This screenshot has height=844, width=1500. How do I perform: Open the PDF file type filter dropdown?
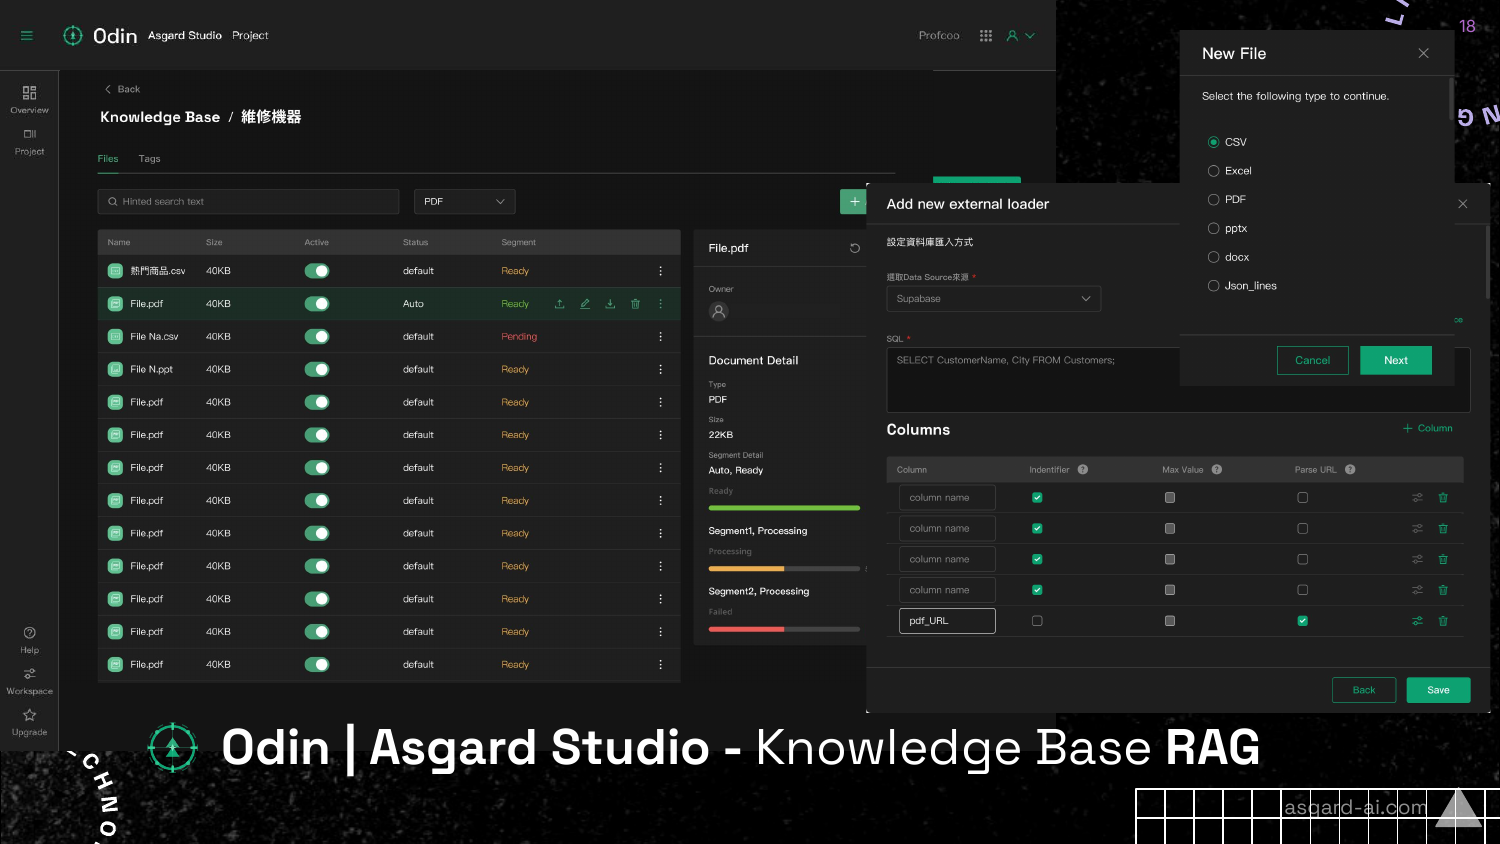click(465, 202)
